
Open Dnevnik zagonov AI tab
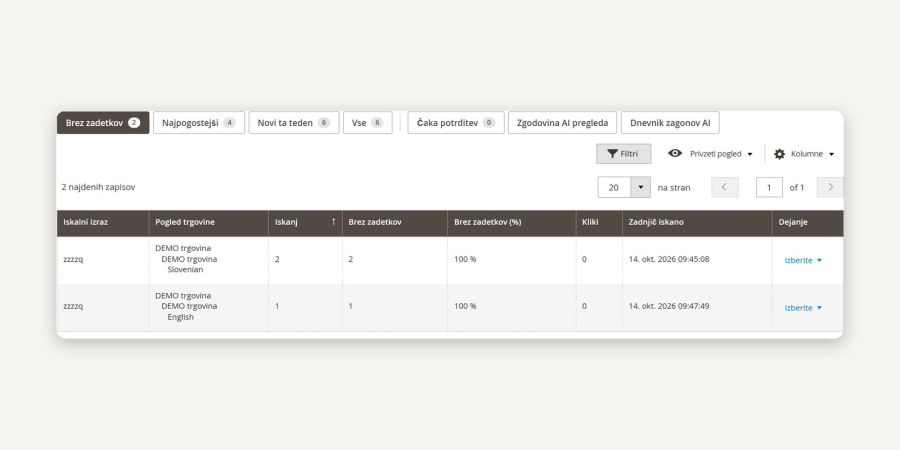(x=670, y=123)
